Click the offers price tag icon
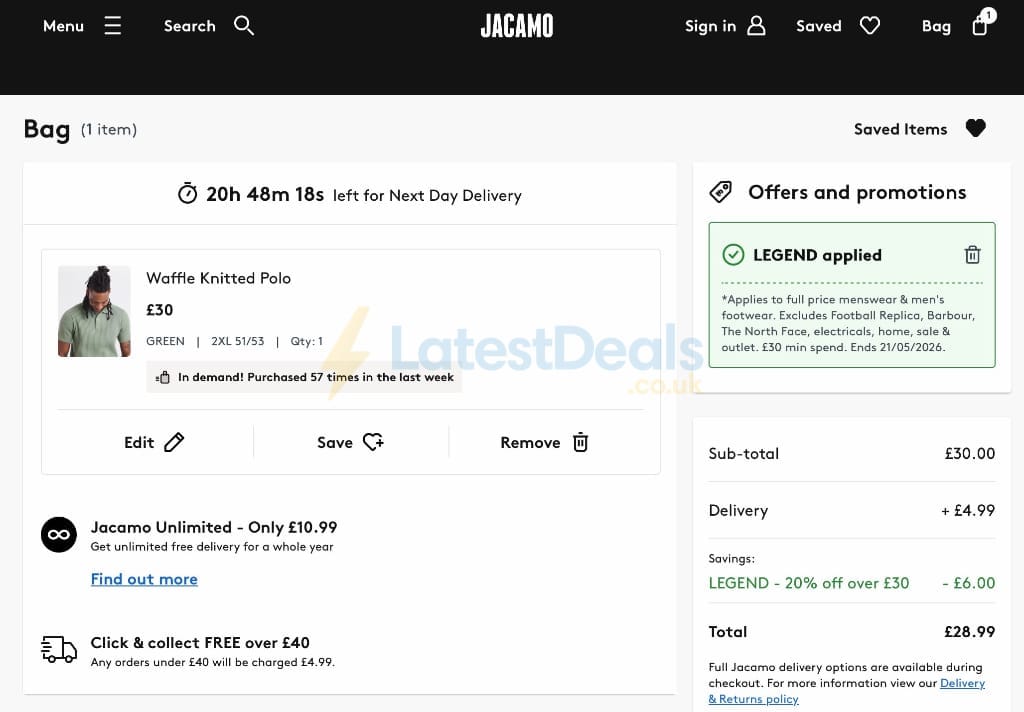1024x712 pixels. click(721, 192)
